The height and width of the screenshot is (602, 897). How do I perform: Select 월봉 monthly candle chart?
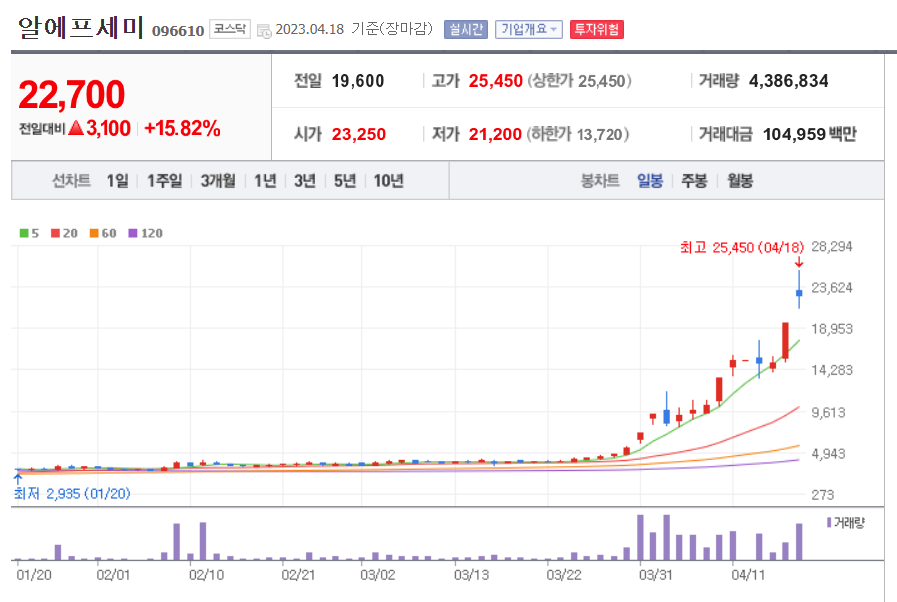tap(740, 181)
